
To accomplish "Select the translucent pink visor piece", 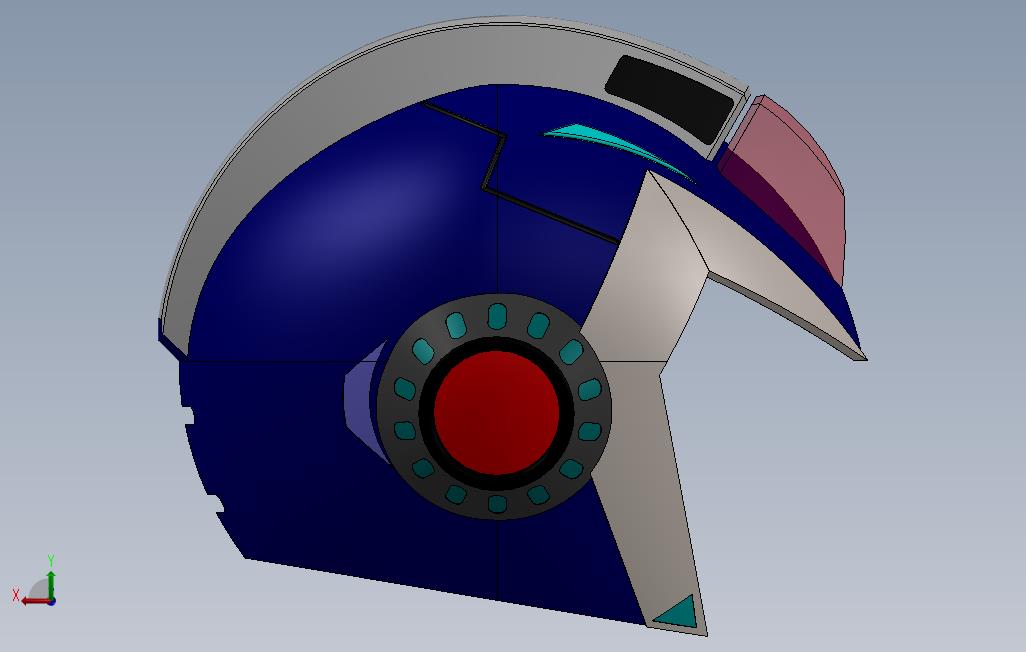I will [788, 185].
